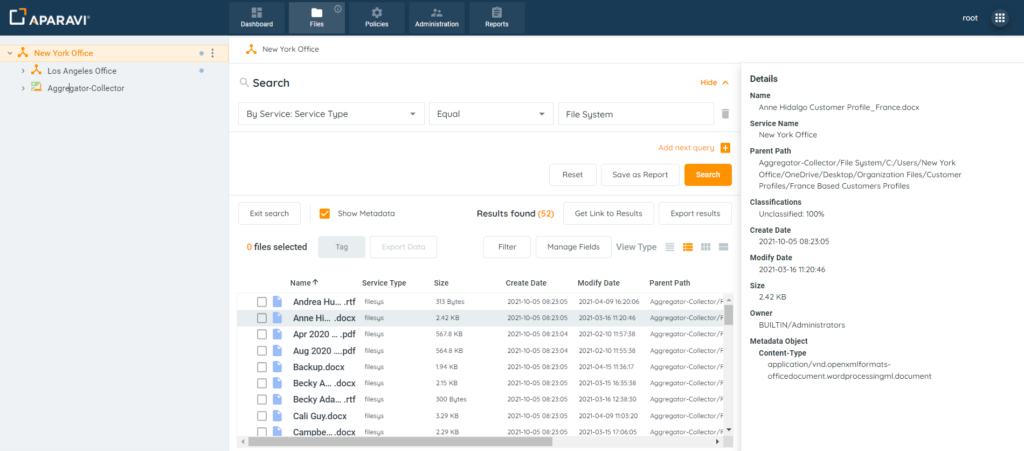This screenshot has width=1024, height=451.
Task: Select checkbox for Cali Guy.docx
Action: tap(262, 416)
